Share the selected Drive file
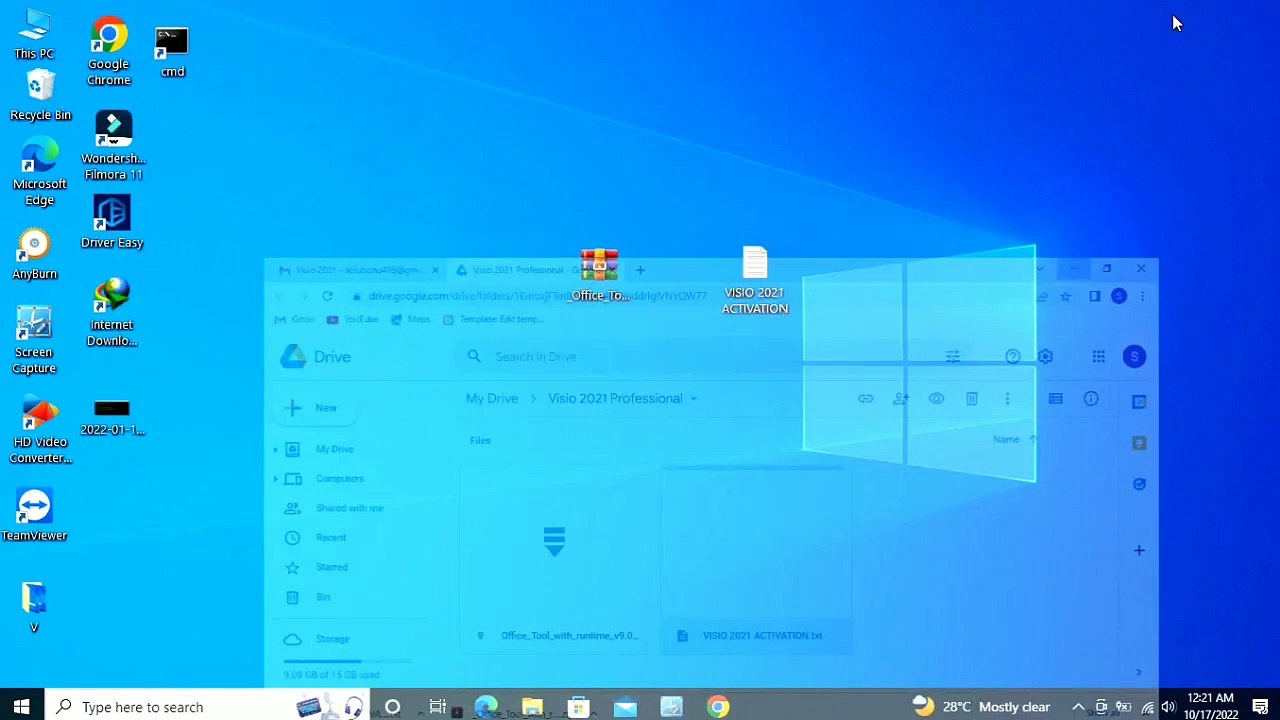 pyautogui.click(x=900, y=399)
